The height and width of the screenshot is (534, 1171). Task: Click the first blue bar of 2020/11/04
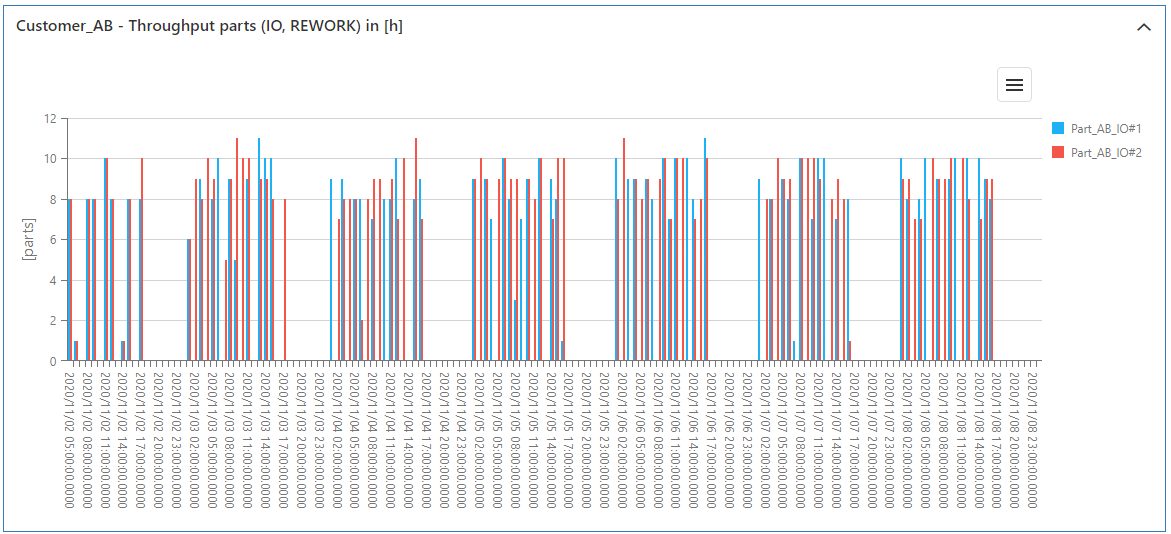(x=331, y=270)
